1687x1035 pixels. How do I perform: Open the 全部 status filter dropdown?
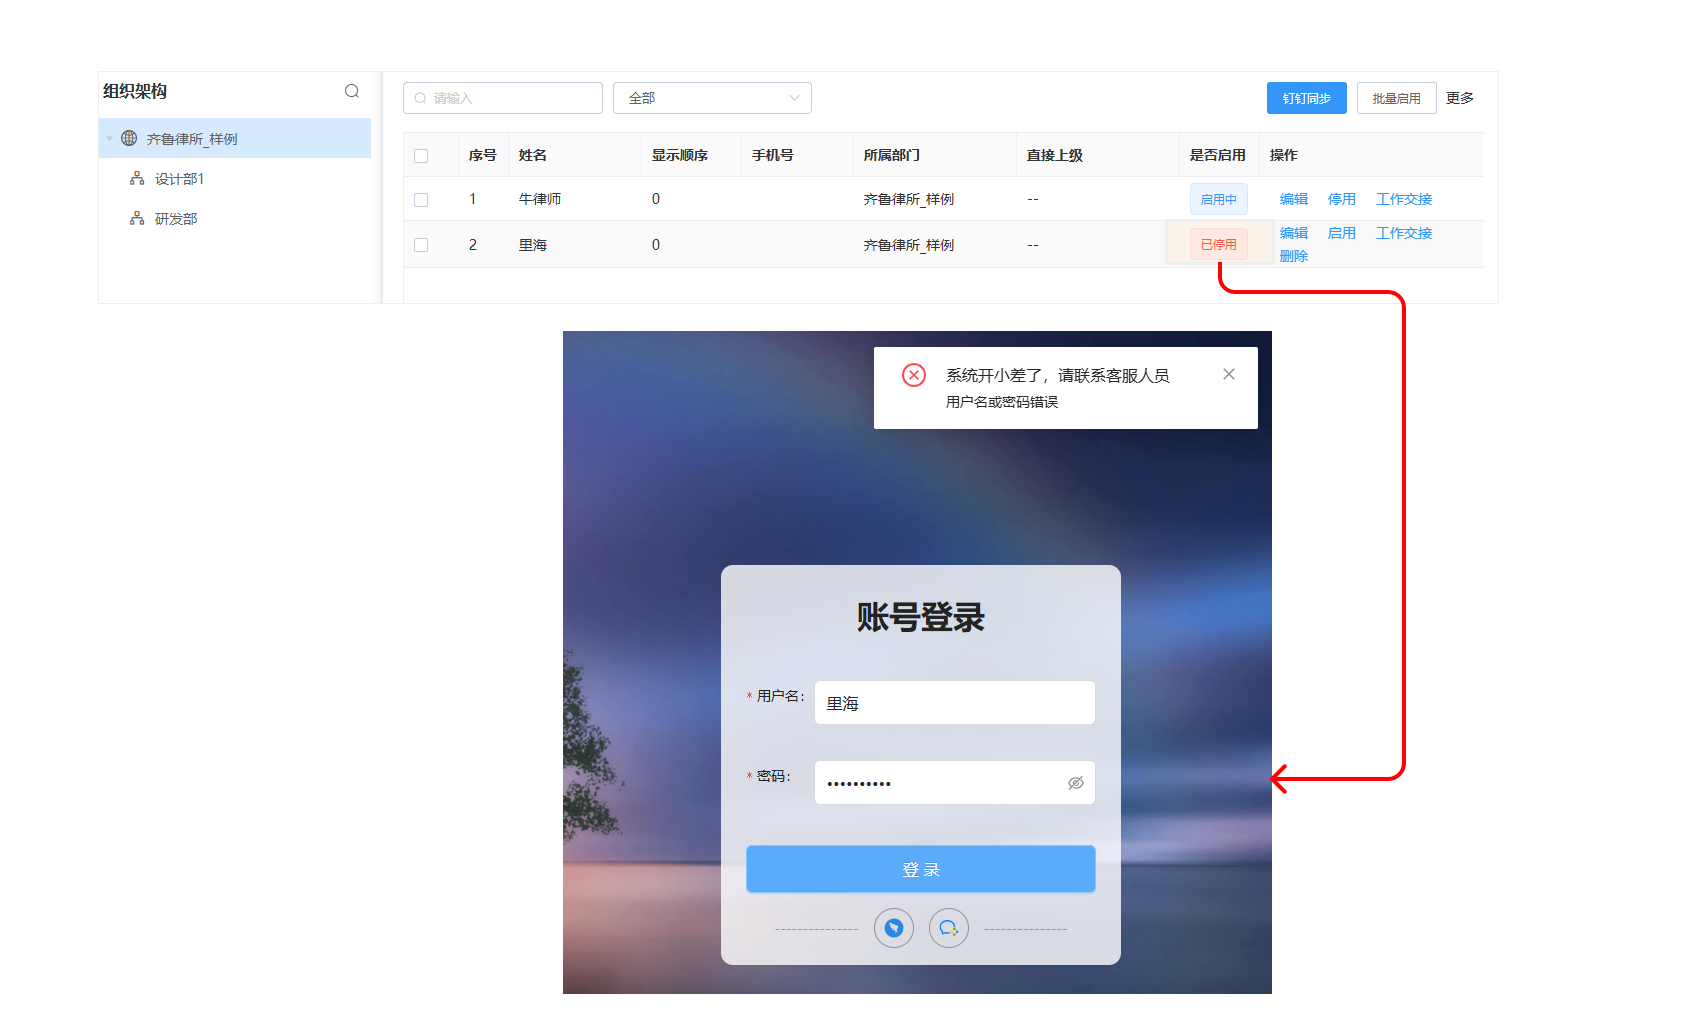point(712,98)
